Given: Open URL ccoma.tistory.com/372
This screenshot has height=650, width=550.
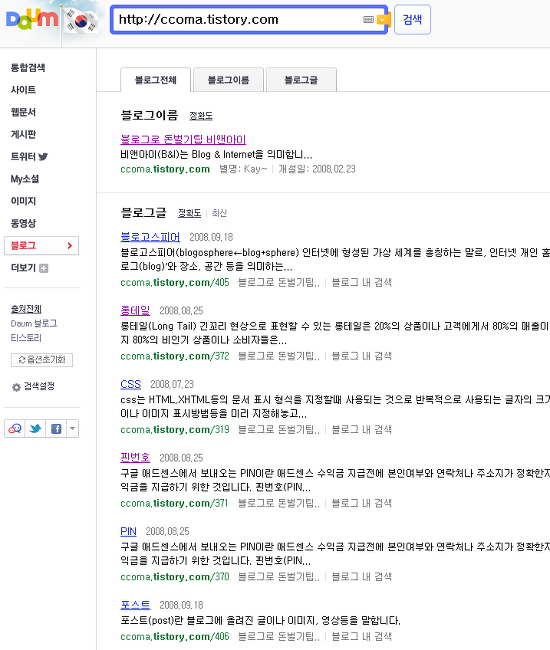Looking at the screenshot, I should [x=174, y=356].
